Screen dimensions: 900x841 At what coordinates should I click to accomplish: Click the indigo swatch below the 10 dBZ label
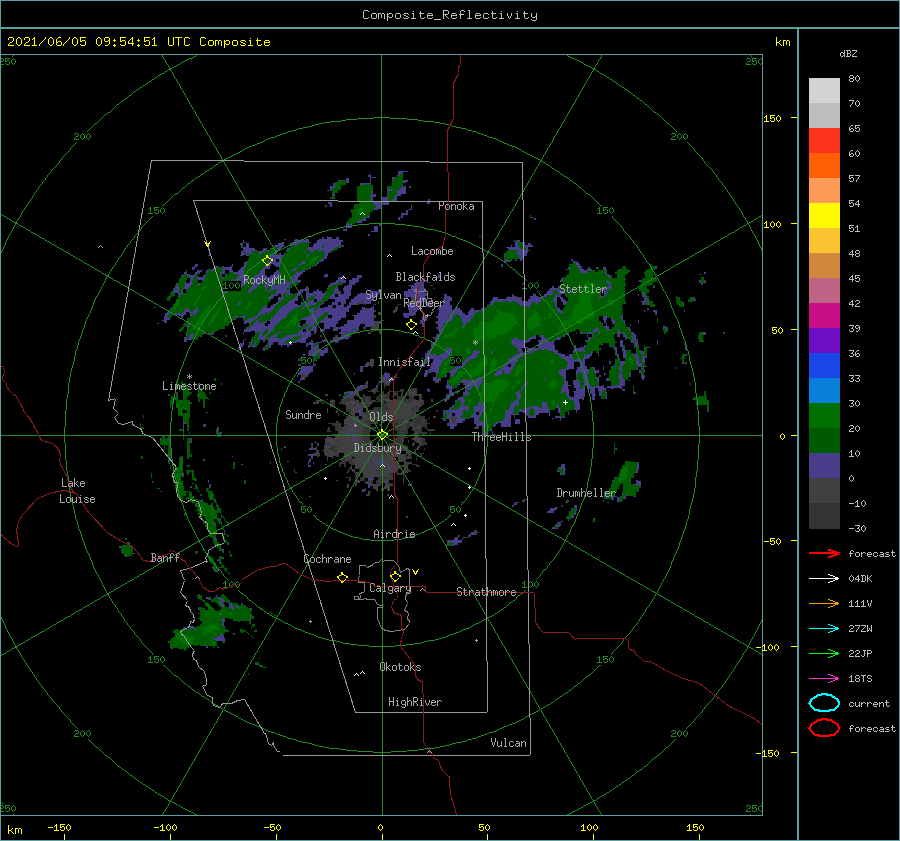coord(824,466)
